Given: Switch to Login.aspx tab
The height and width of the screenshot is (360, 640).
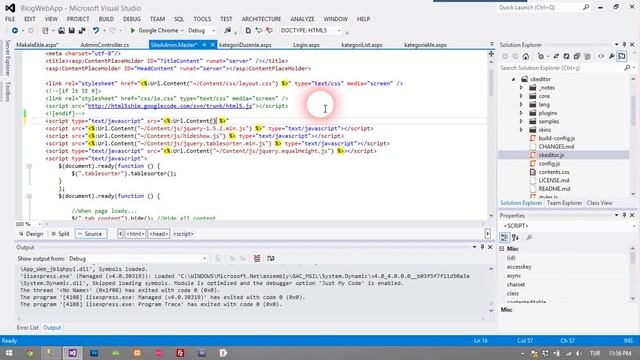Looking at the screenshot, I should click(x=306, y=45).
